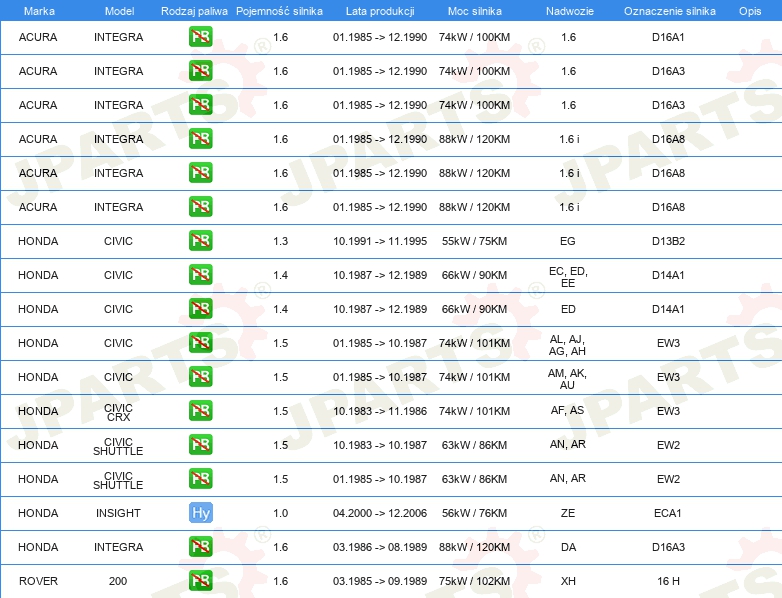
Task: Click the body code 'EC, ED, EE' cell
Action: [x=568, y=277]
